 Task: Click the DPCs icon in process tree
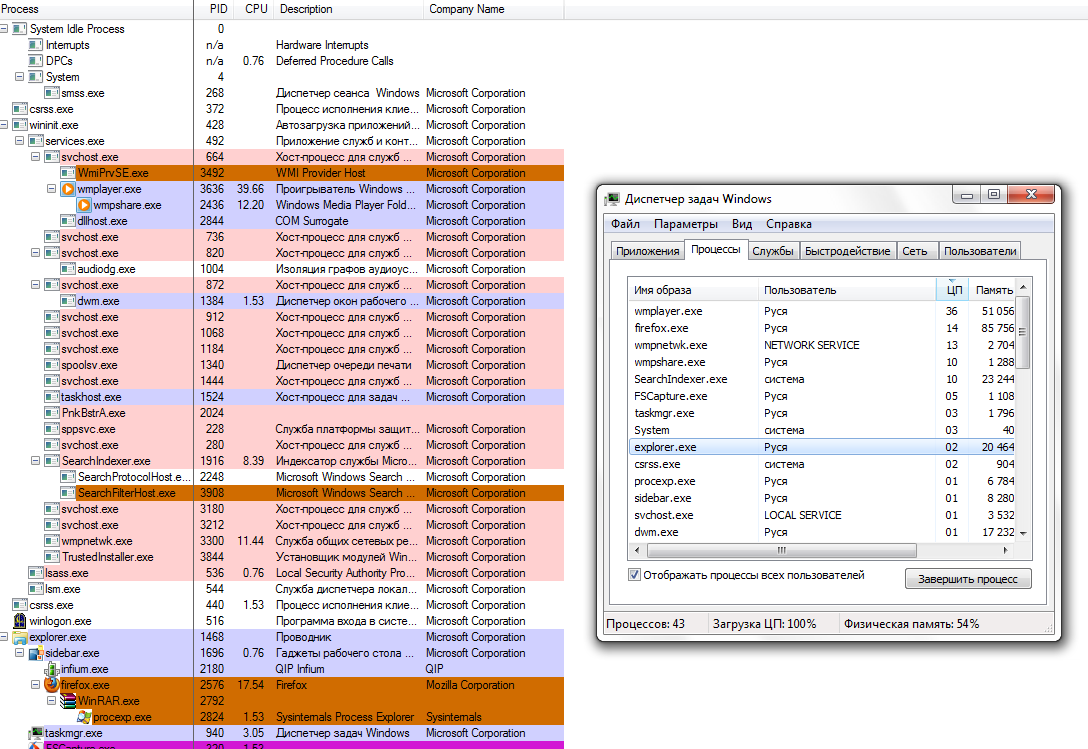[x=36, y=61]
